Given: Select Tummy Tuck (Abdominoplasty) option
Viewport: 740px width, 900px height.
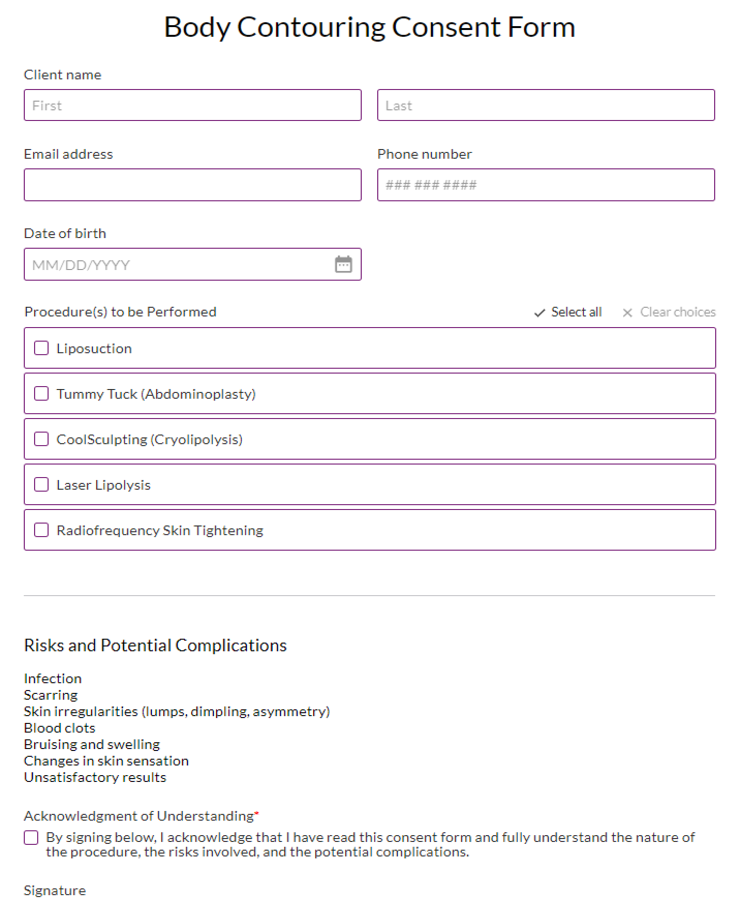Looking at the screenshot, I should pyautogui.click(x=41, y=393).
